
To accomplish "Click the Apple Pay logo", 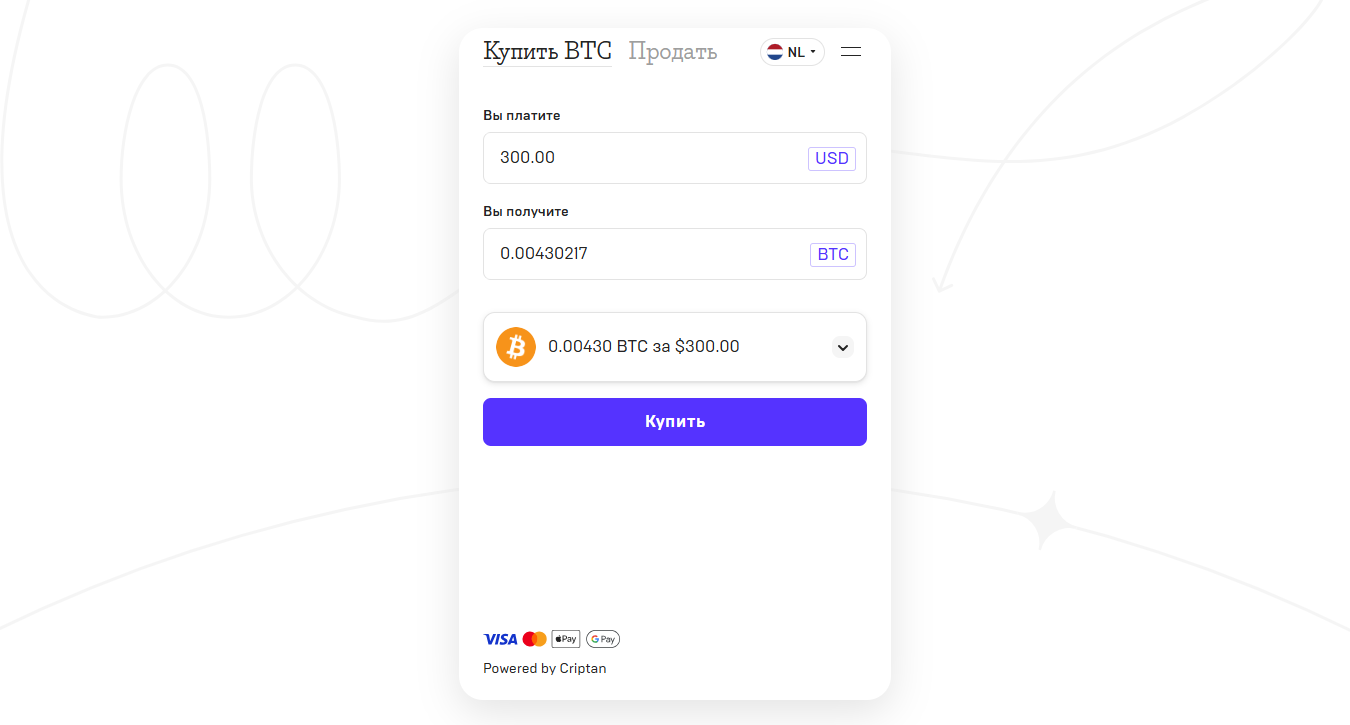I will pyautogui.click(x=566, y=639).
